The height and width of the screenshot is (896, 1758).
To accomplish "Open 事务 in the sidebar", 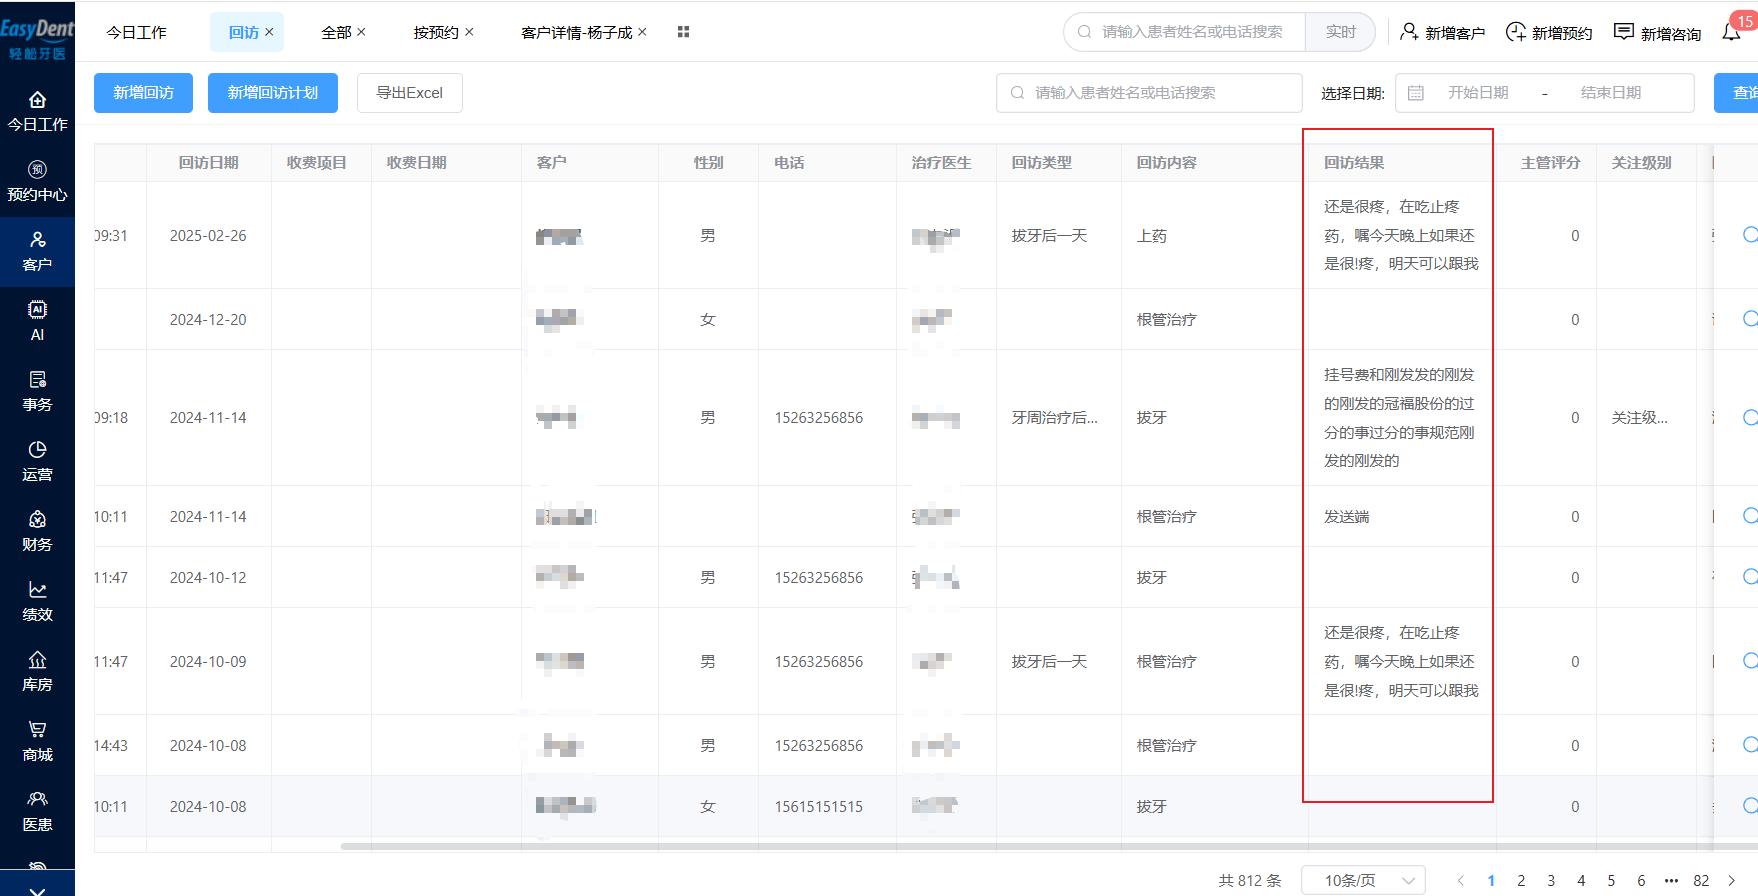I will (37, 392).
